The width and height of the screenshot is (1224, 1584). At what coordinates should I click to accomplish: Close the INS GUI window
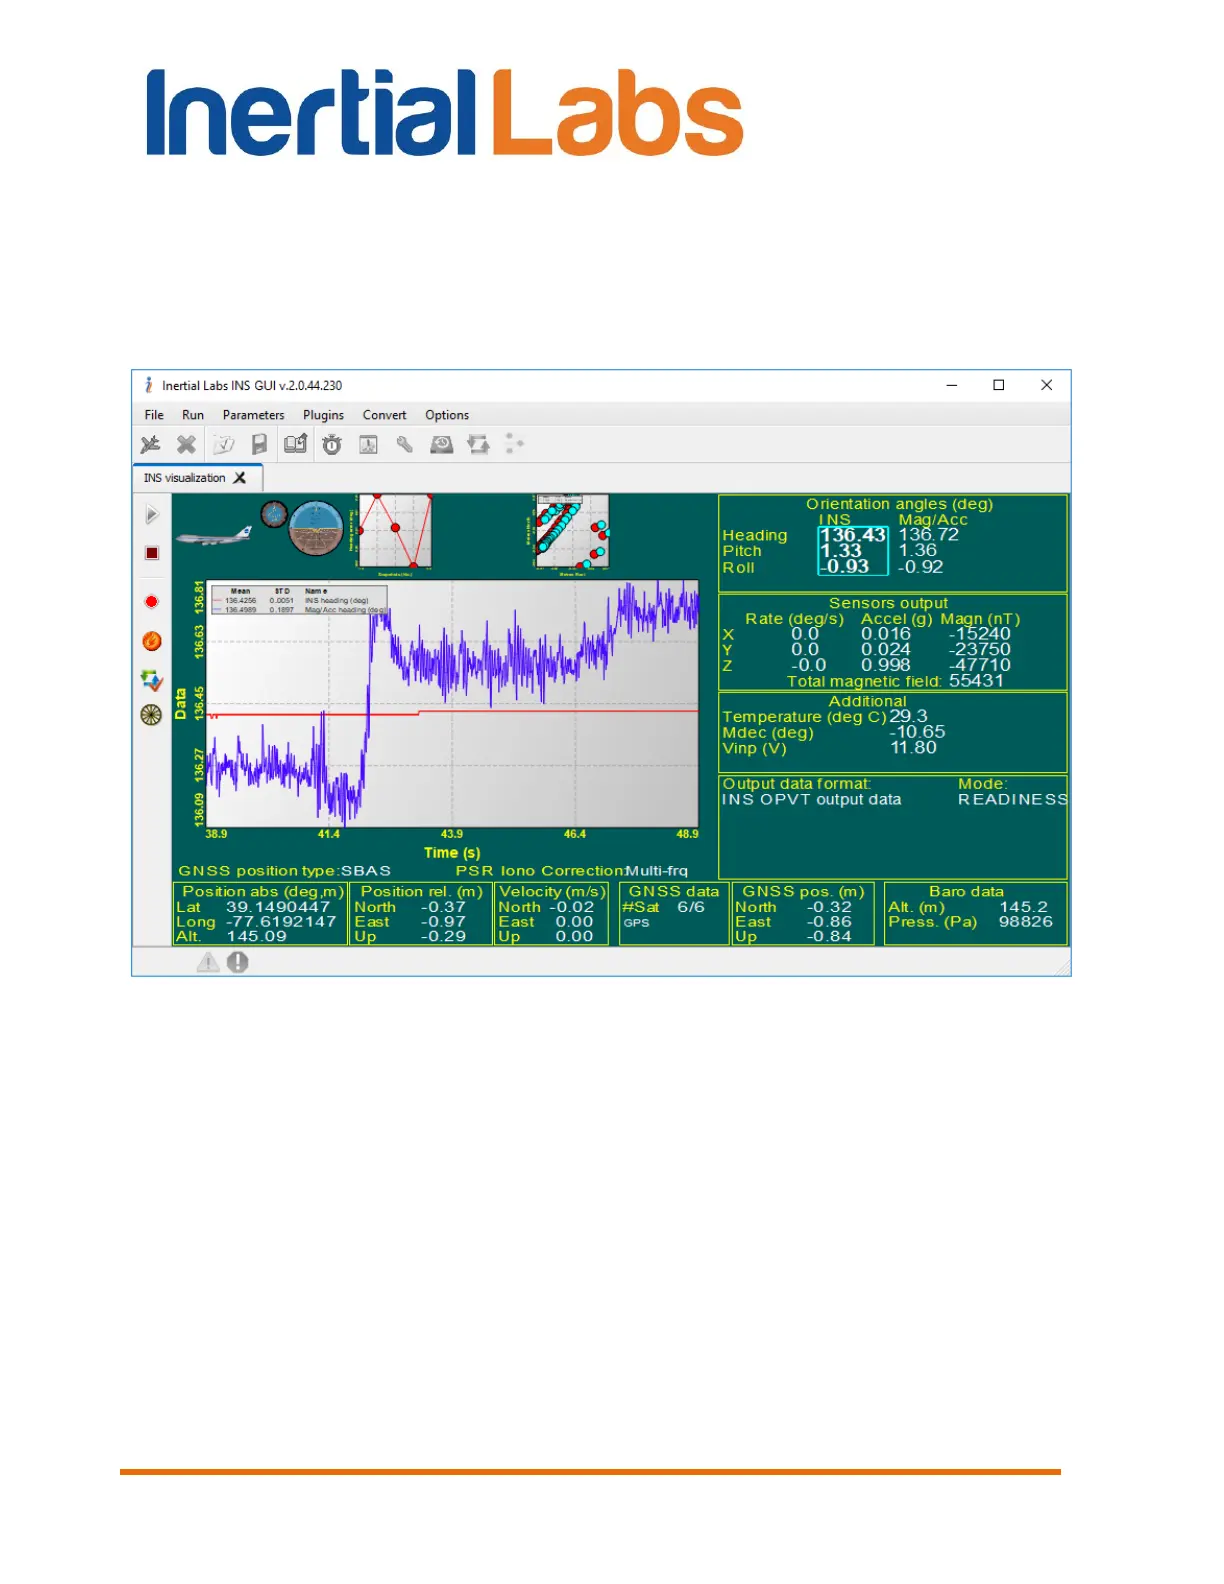point(1047,385)
